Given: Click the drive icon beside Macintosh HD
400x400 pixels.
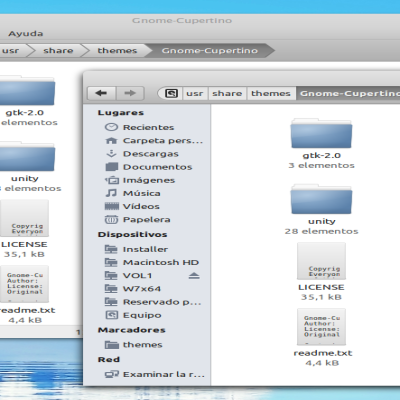Looking at the screenshot, I should pyautogui.click(x=111, y=262).
